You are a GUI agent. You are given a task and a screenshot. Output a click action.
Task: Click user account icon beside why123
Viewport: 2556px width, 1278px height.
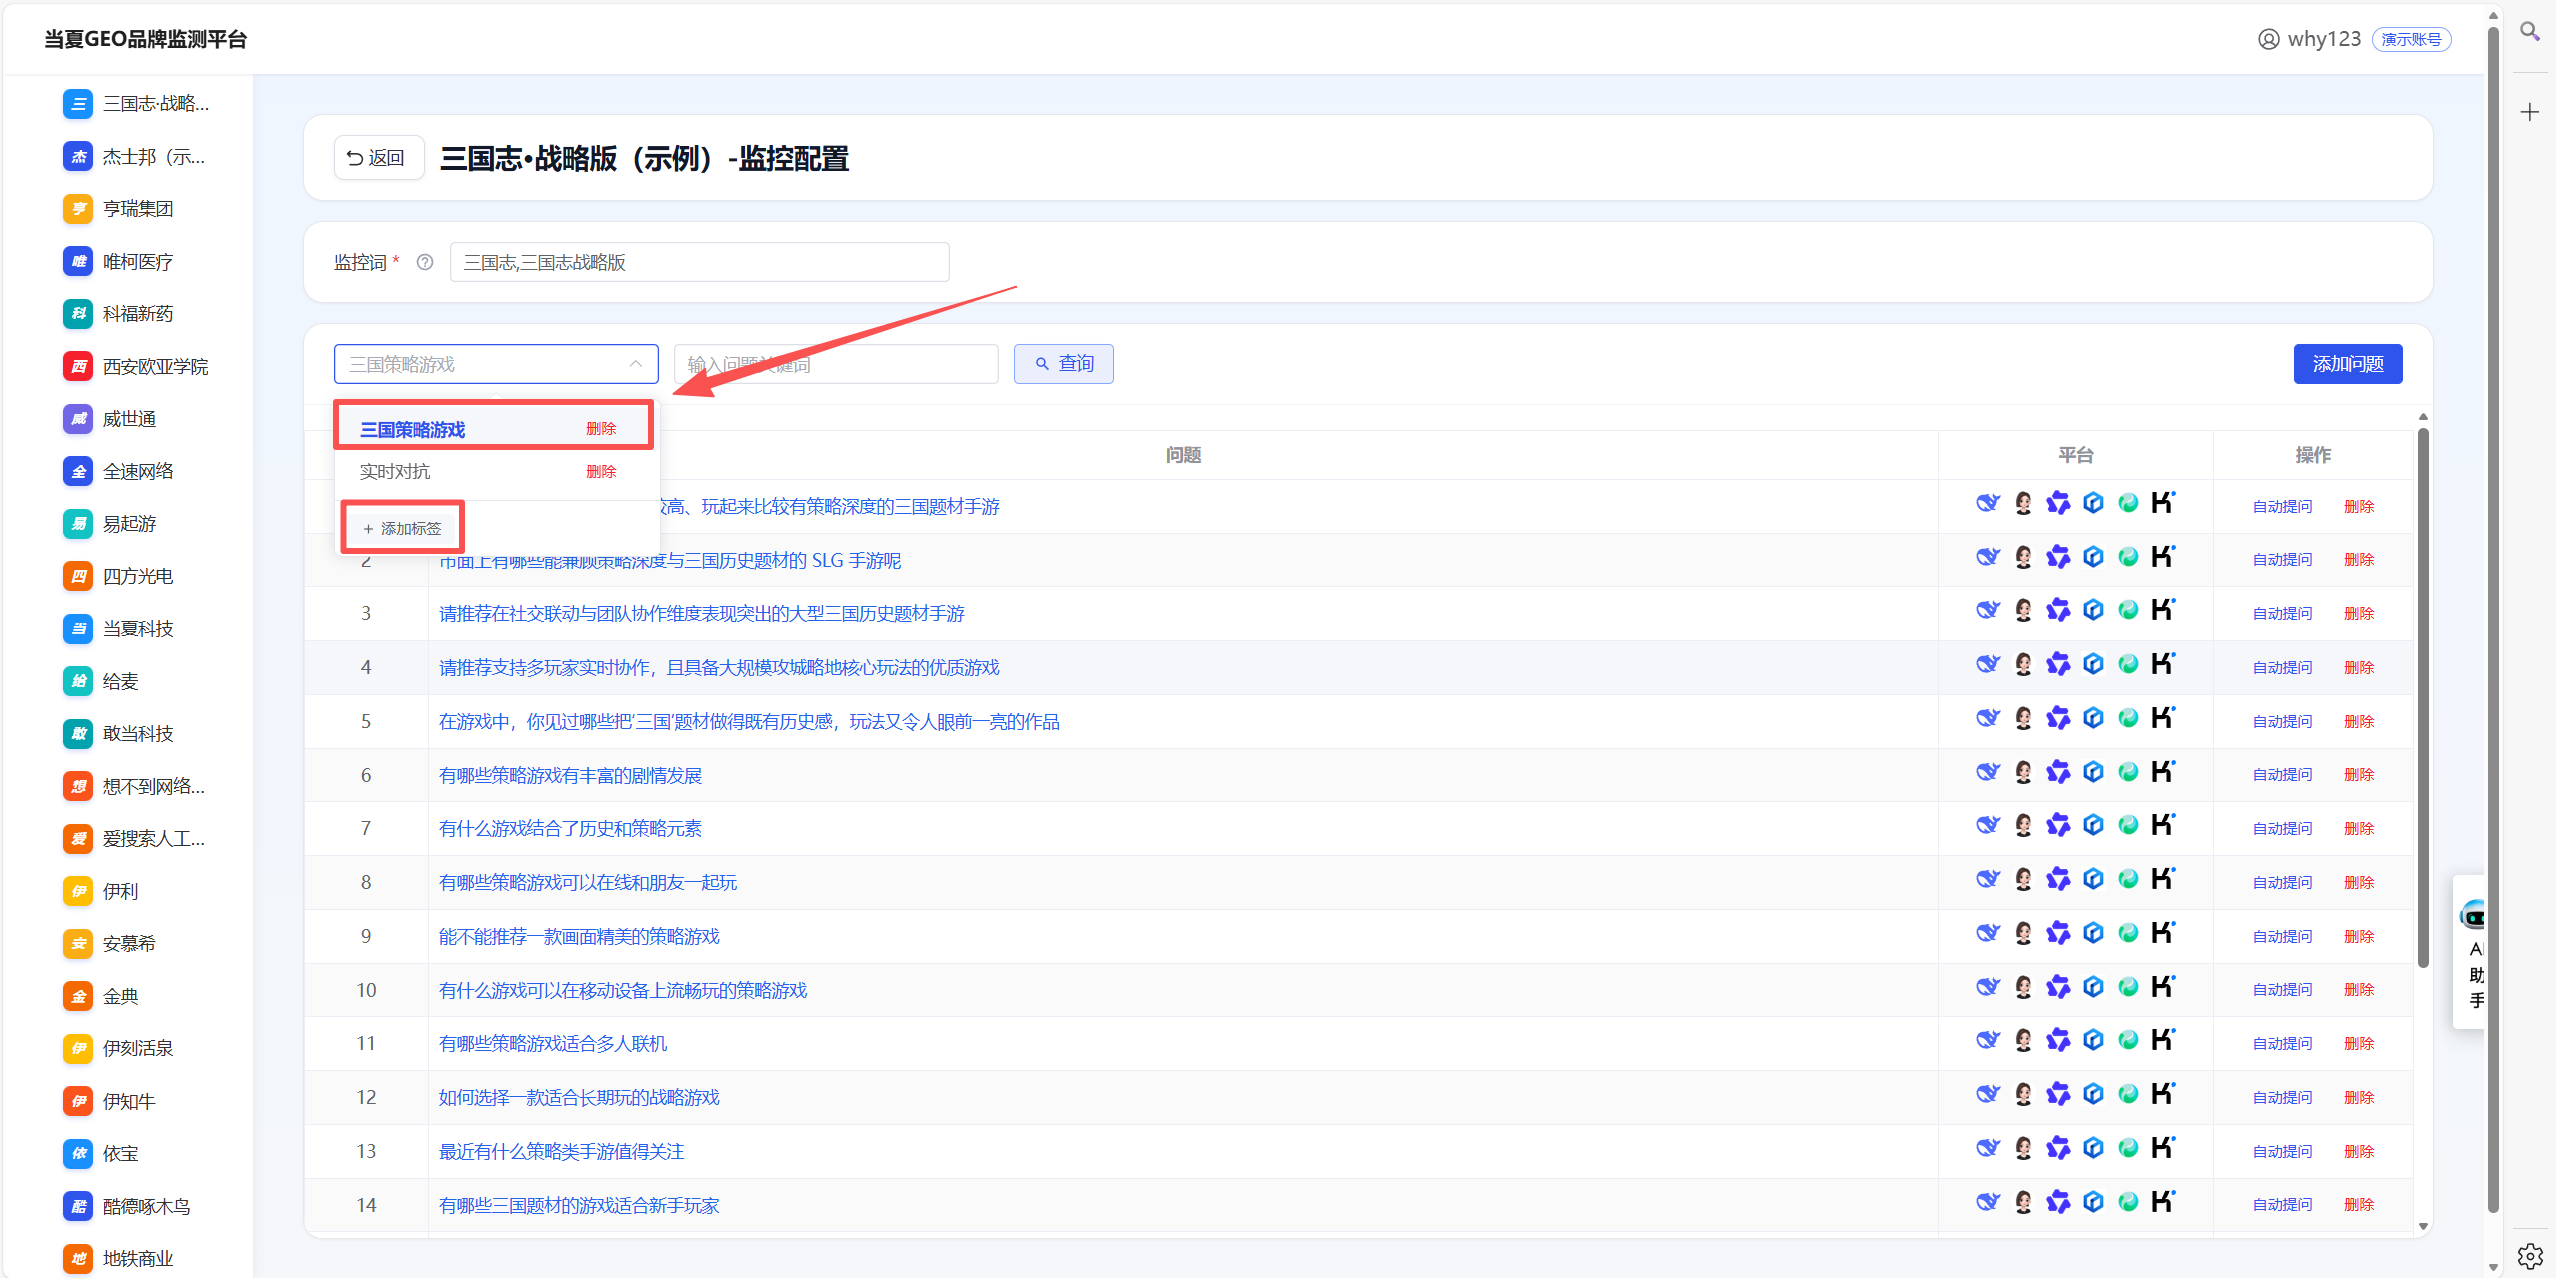point(2268,39)
